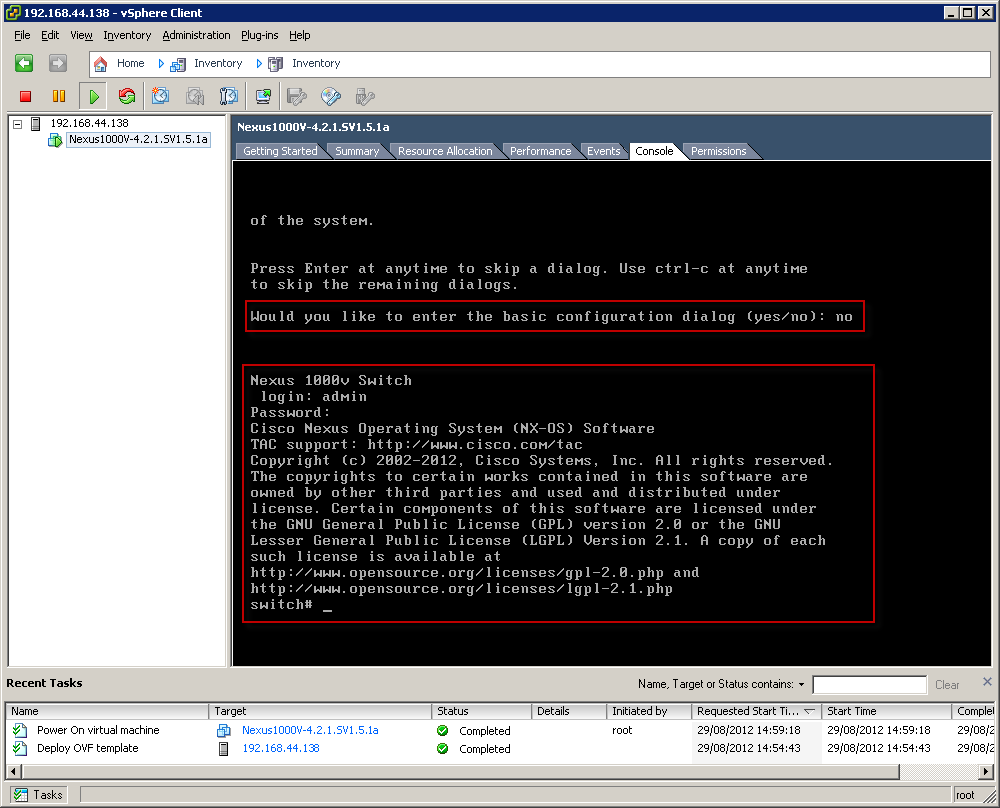Click the Nexus1000V virtual machine icon in tree
This screenshot has height=808, width=1000.
click(55, 140)
